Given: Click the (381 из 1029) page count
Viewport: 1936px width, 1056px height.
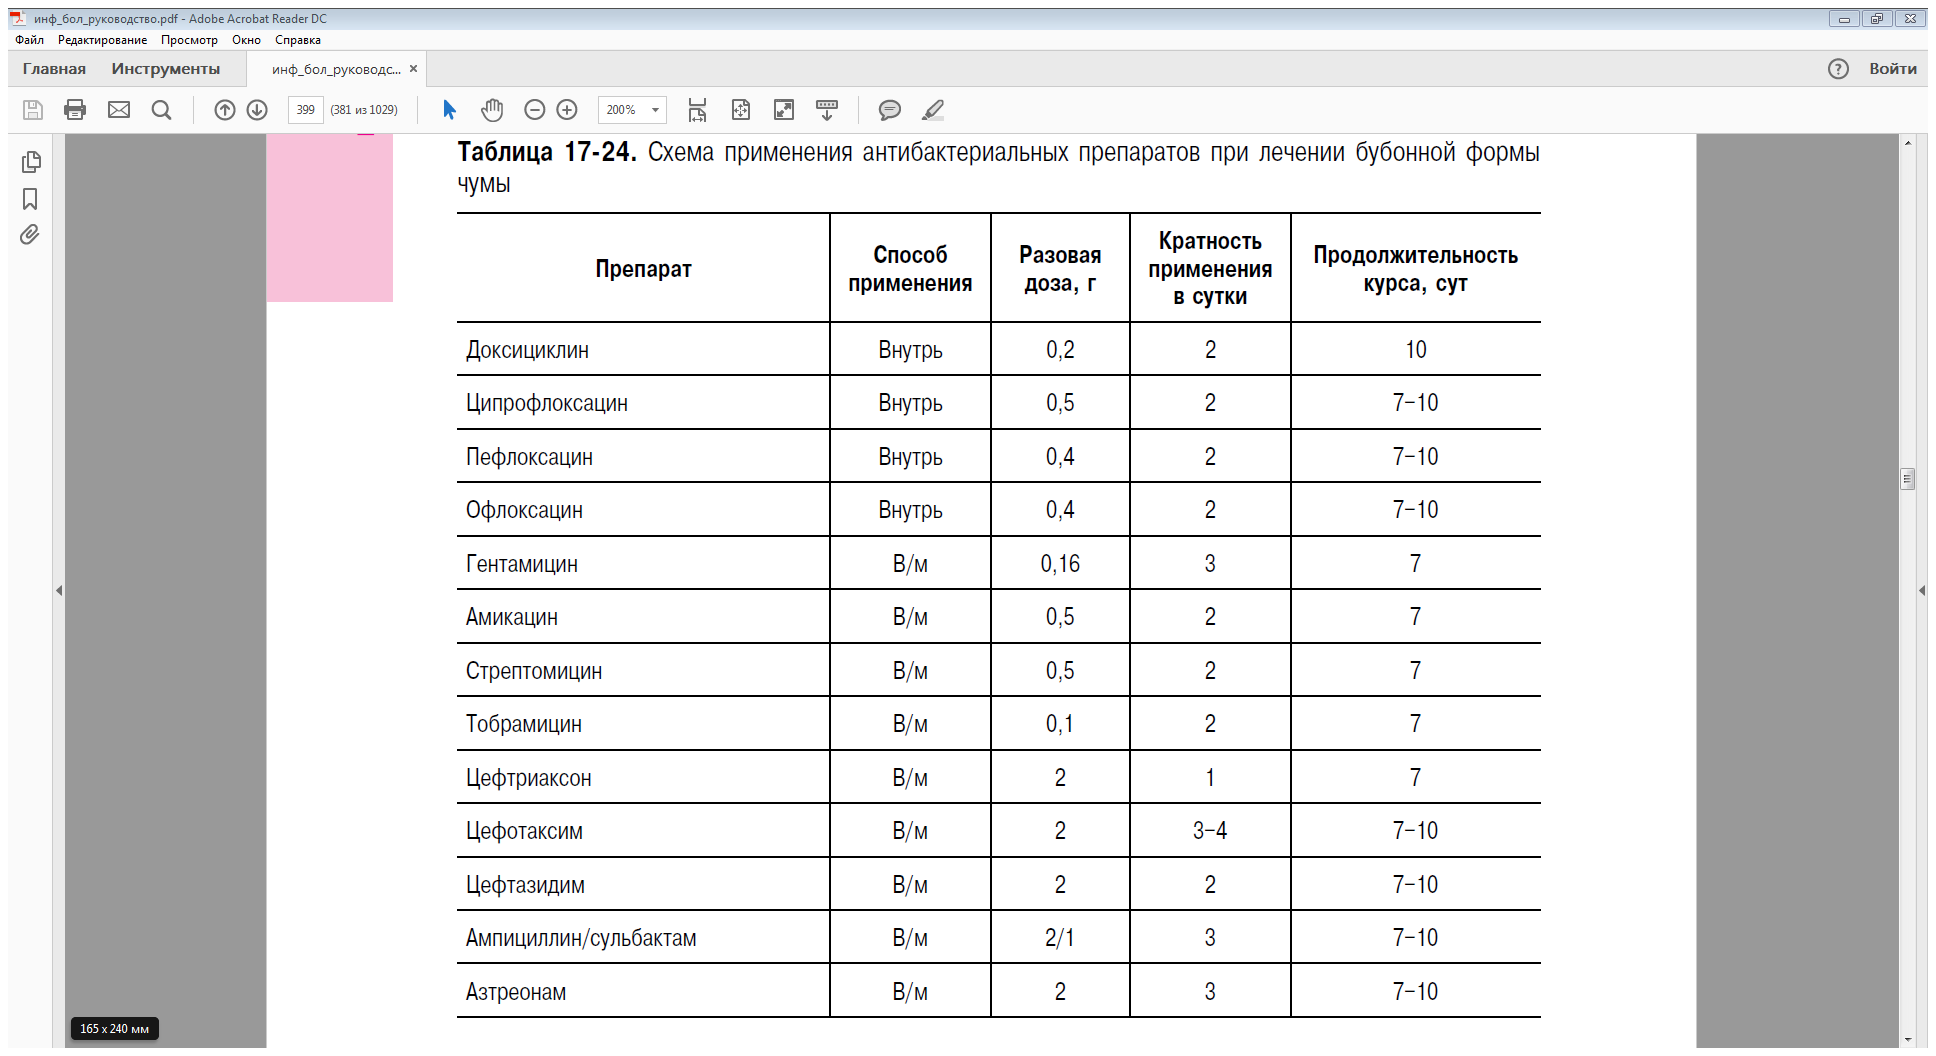Looking at the screenshot, I should pyautogui.click(x=364, y=110).
